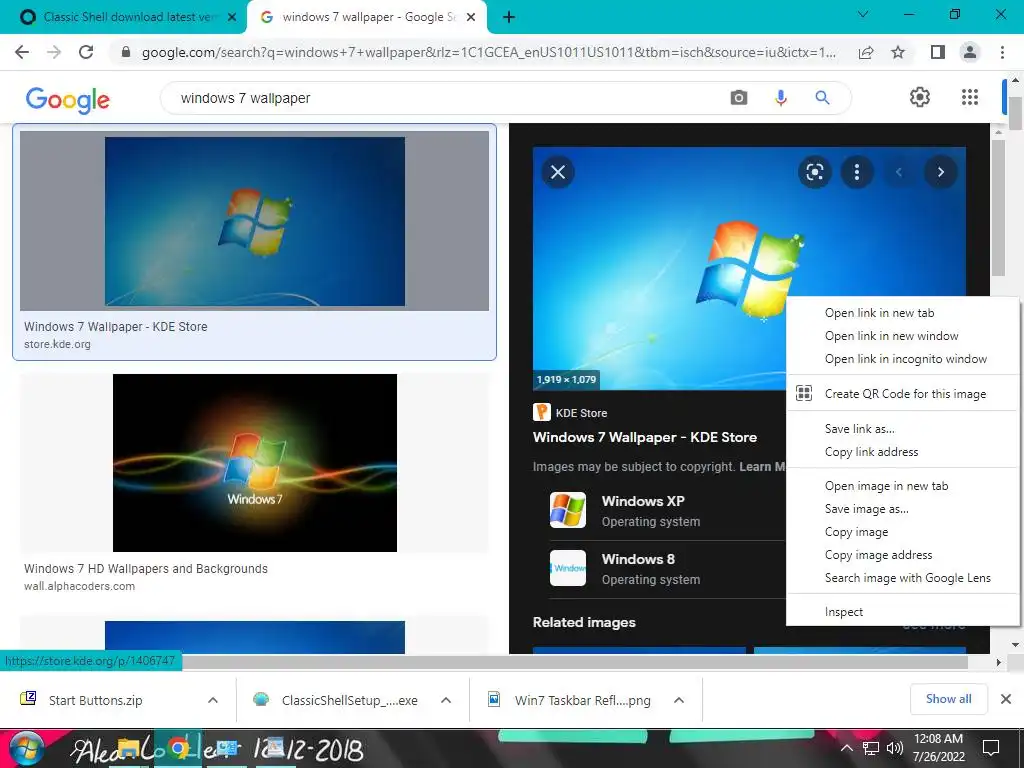
Task: Select Create QR Code for this image
Action: click(x=903, y=394)
